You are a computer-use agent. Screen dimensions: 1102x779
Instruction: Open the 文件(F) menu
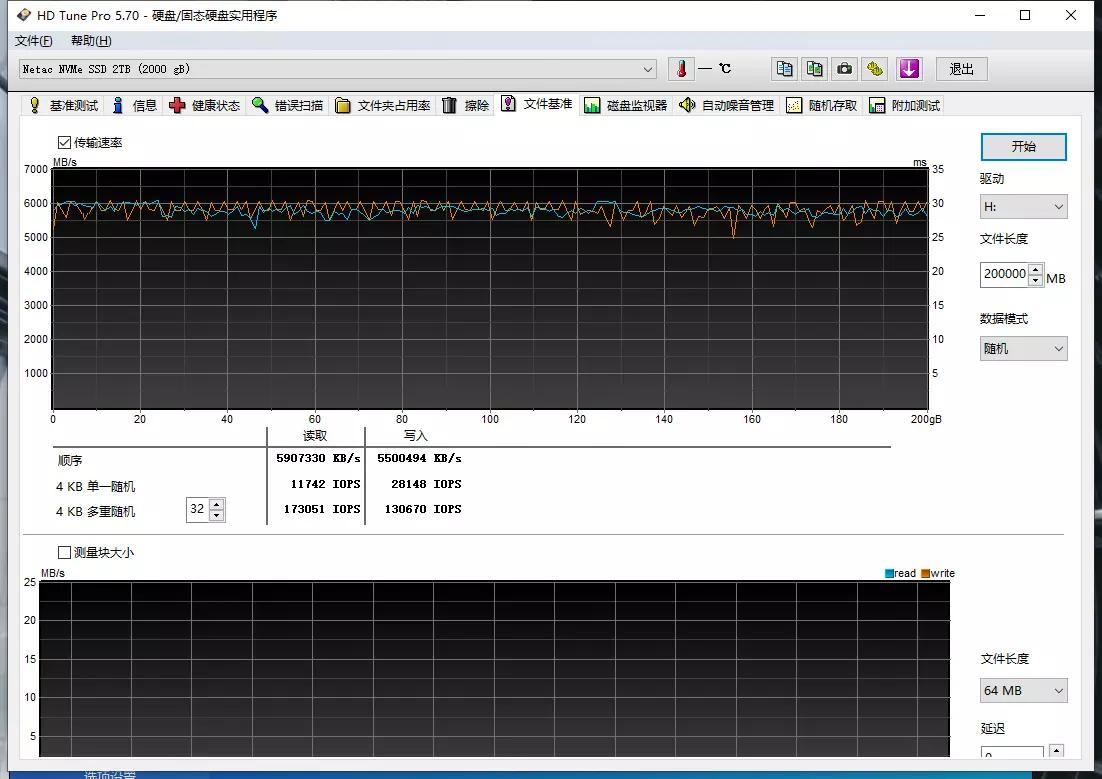click(x=34, y=41)
